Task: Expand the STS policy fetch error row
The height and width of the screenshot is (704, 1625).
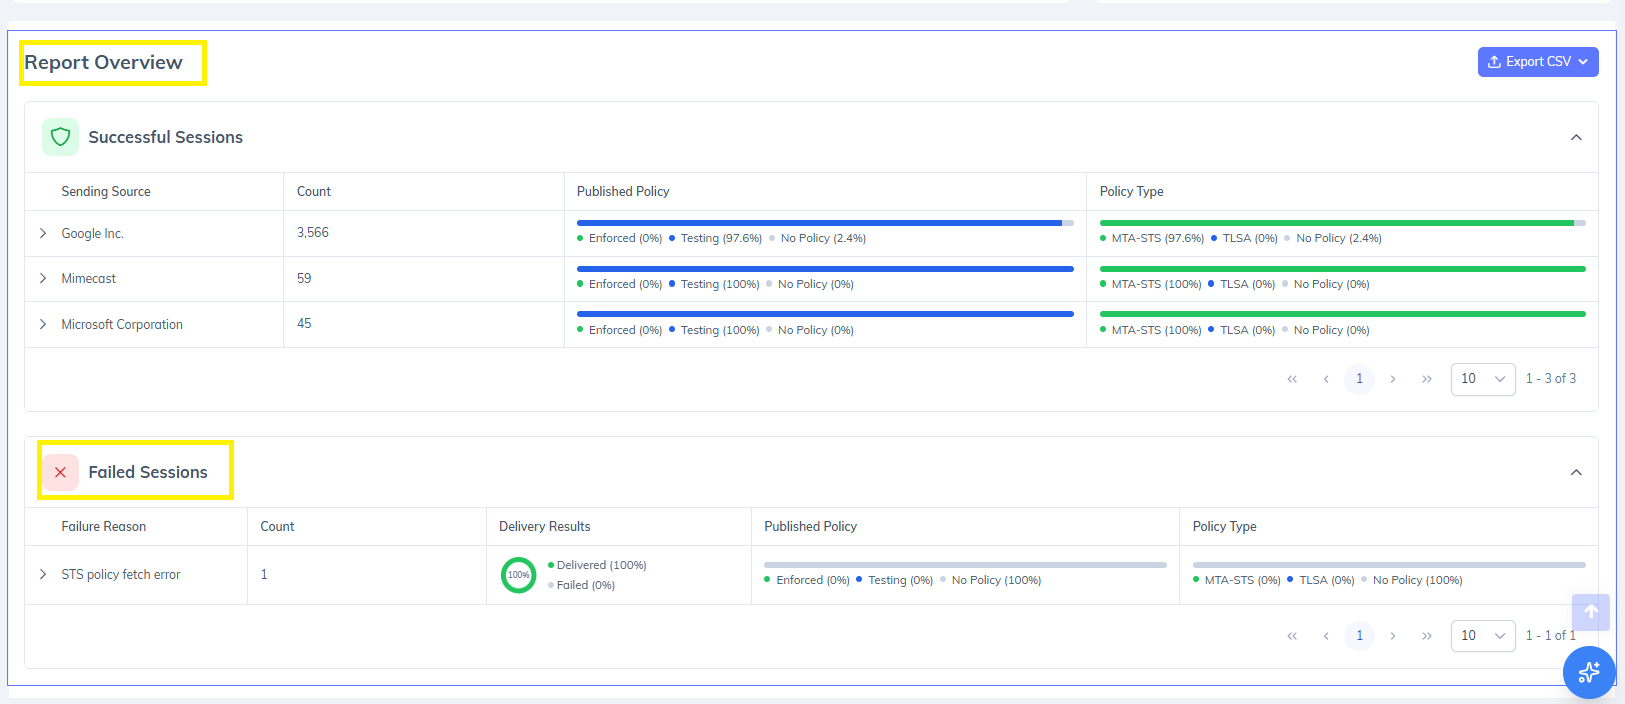Action: (x=43, y=574)
